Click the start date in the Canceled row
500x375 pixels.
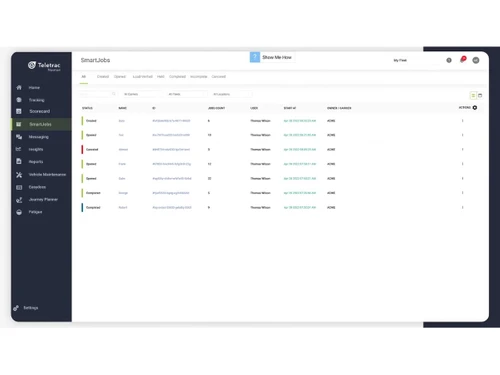300,149
